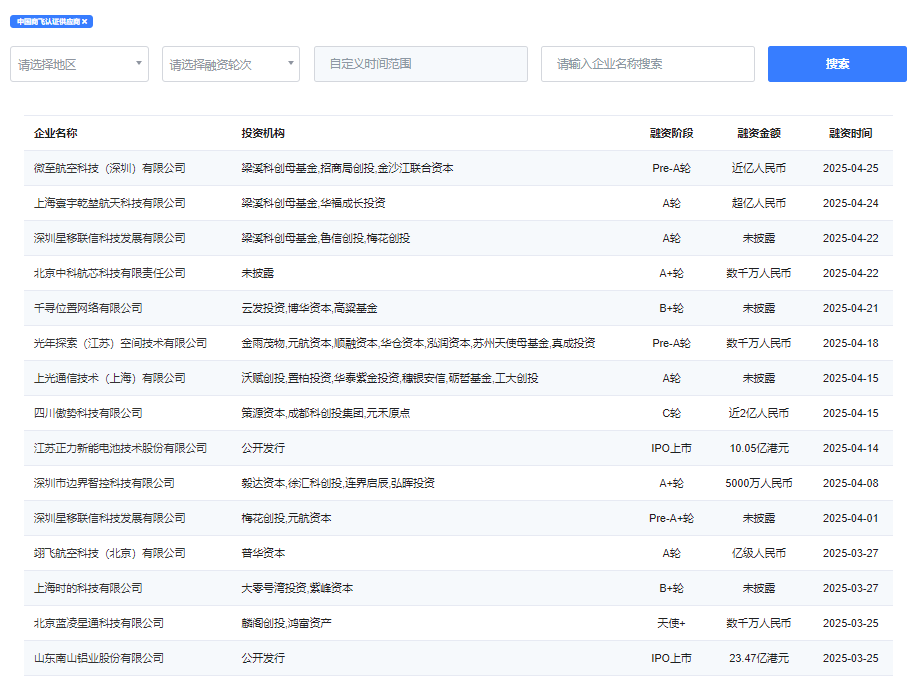Remove the 中国商飞认证供应商 filter tag
The image size is (915, 681).
(85, 21)
